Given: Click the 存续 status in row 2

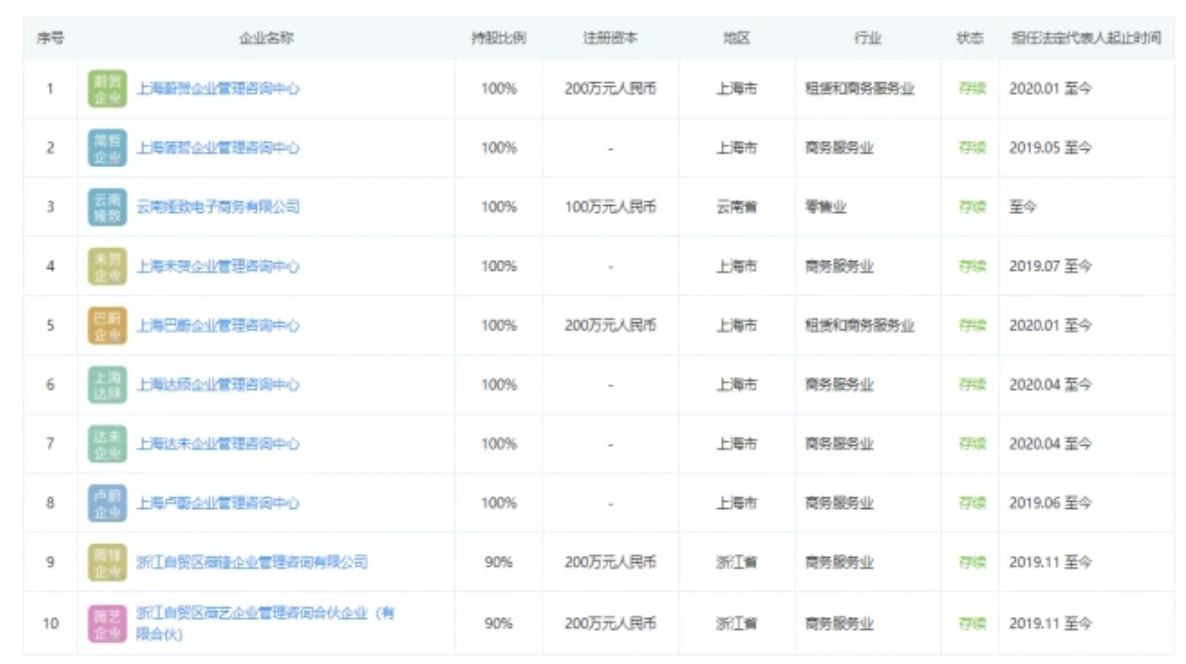Looking at the screenshot, I should tap(972, 147).
